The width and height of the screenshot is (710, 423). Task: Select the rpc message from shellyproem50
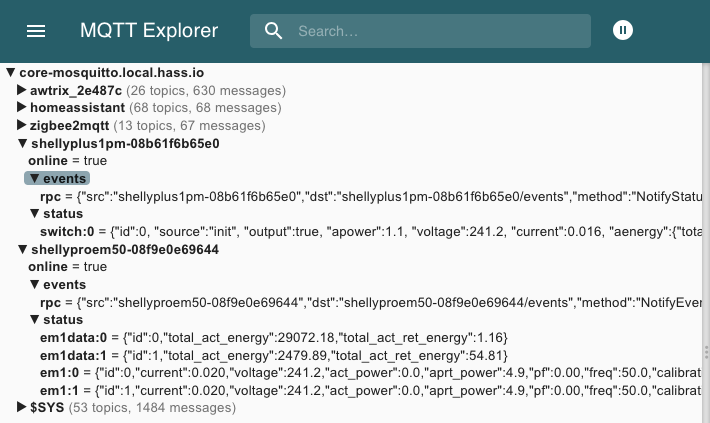pos(371,302)
